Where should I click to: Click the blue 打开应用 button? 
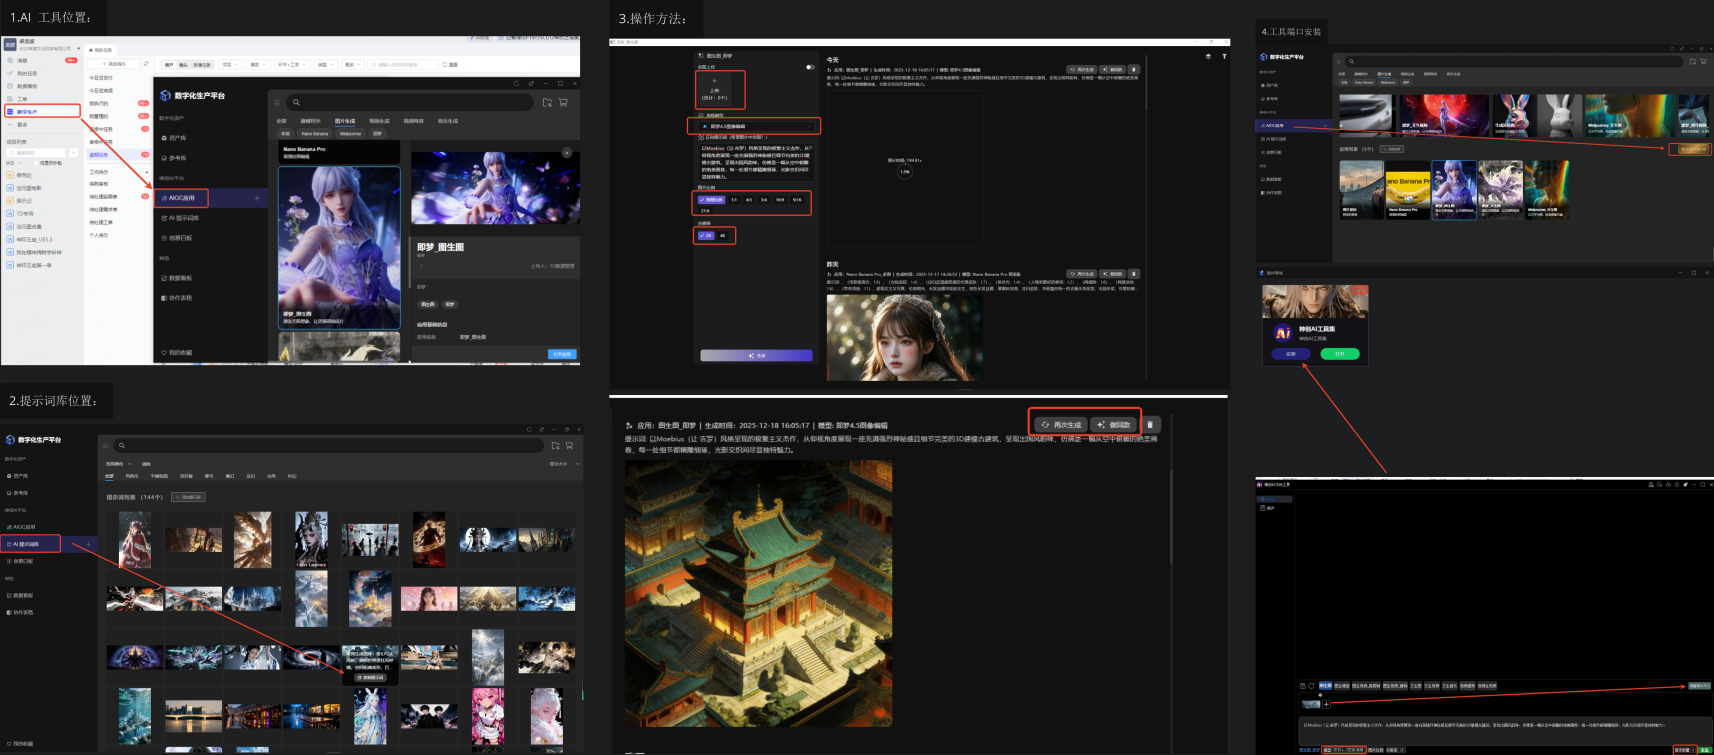[562, 354]
